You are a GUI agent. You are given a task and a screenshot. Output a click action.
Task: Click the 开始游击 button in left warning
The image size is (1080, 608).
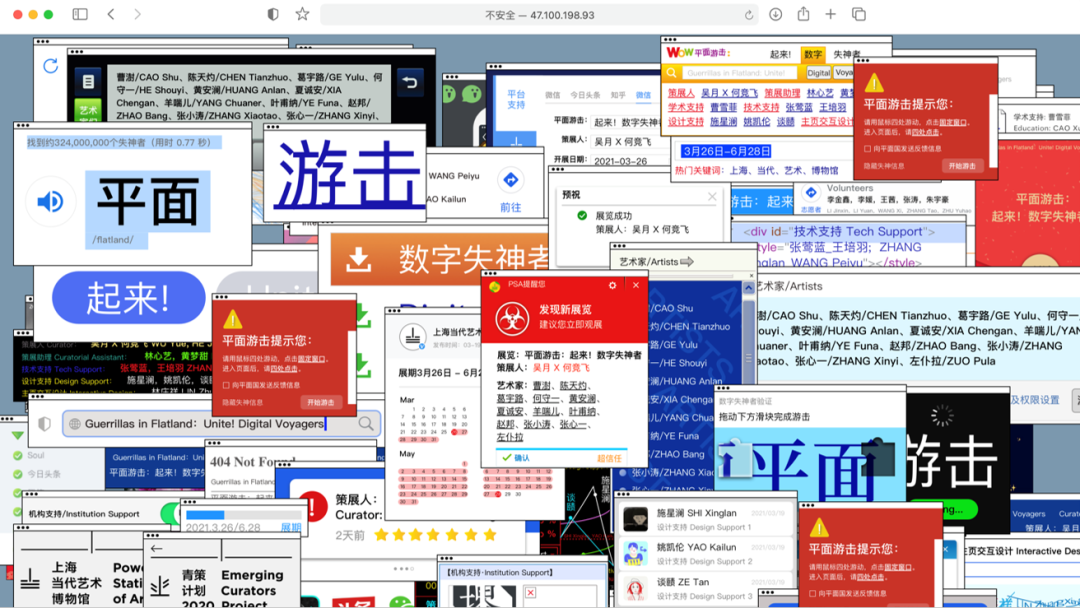pos(321,402)
